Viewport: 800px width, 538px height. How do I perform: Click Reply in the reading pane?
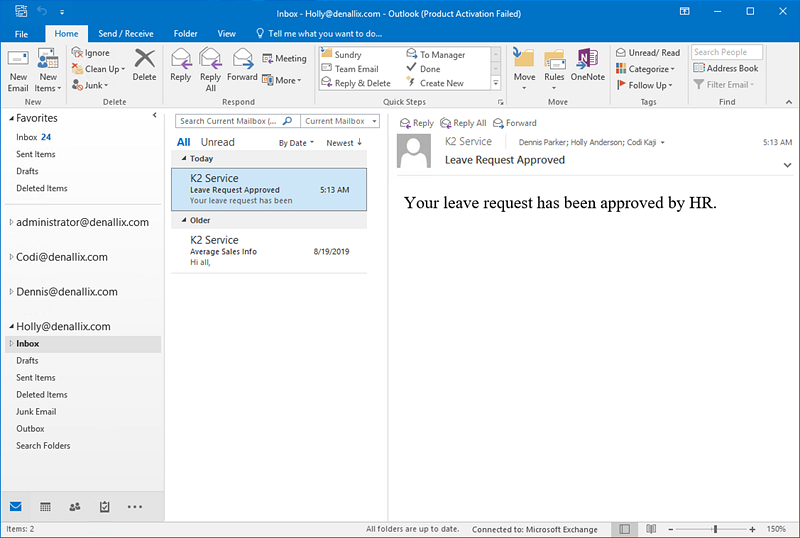click(x=417, y=123)
